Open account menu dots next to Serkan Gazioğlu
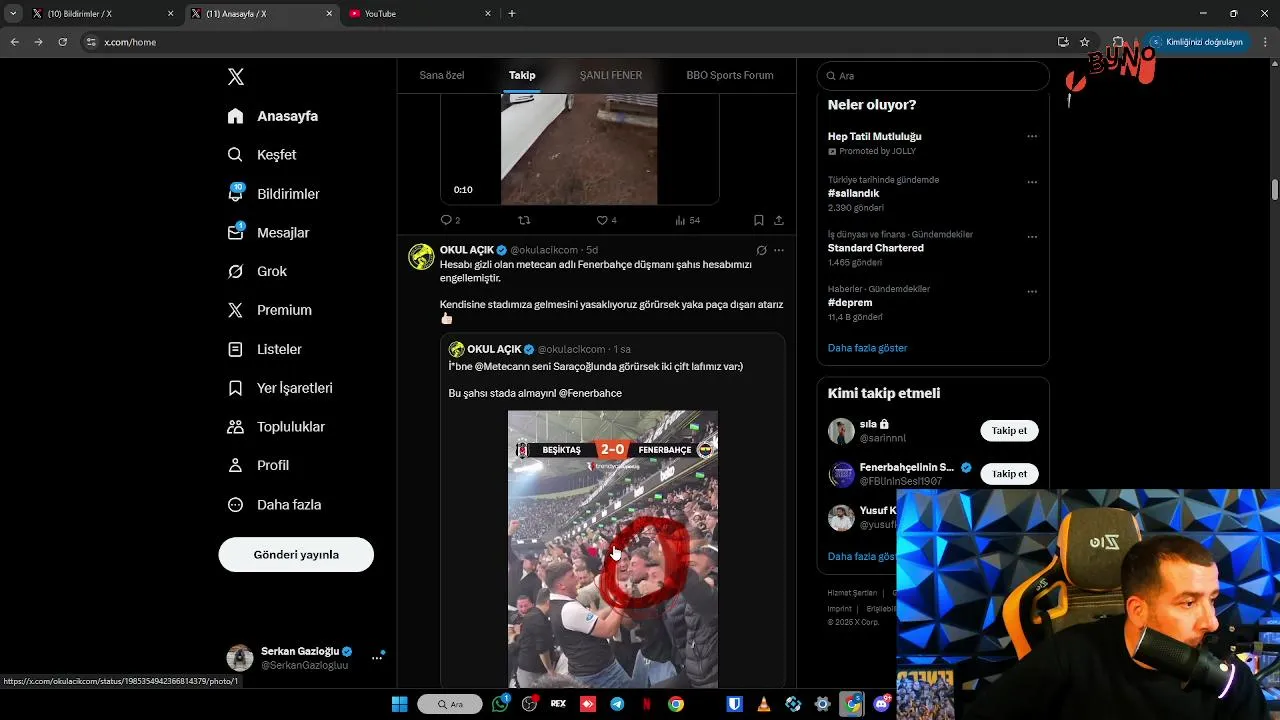The width and height of the screenshot is (1280, 720). tap(377, 657)
